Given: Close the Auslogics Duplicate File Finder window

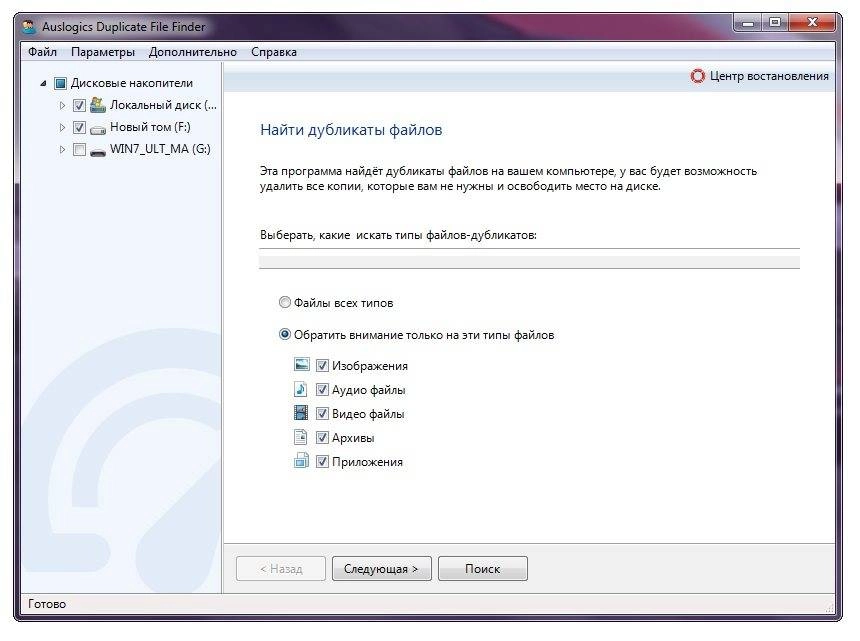Looking at the screenshot, I should point(813,23).
